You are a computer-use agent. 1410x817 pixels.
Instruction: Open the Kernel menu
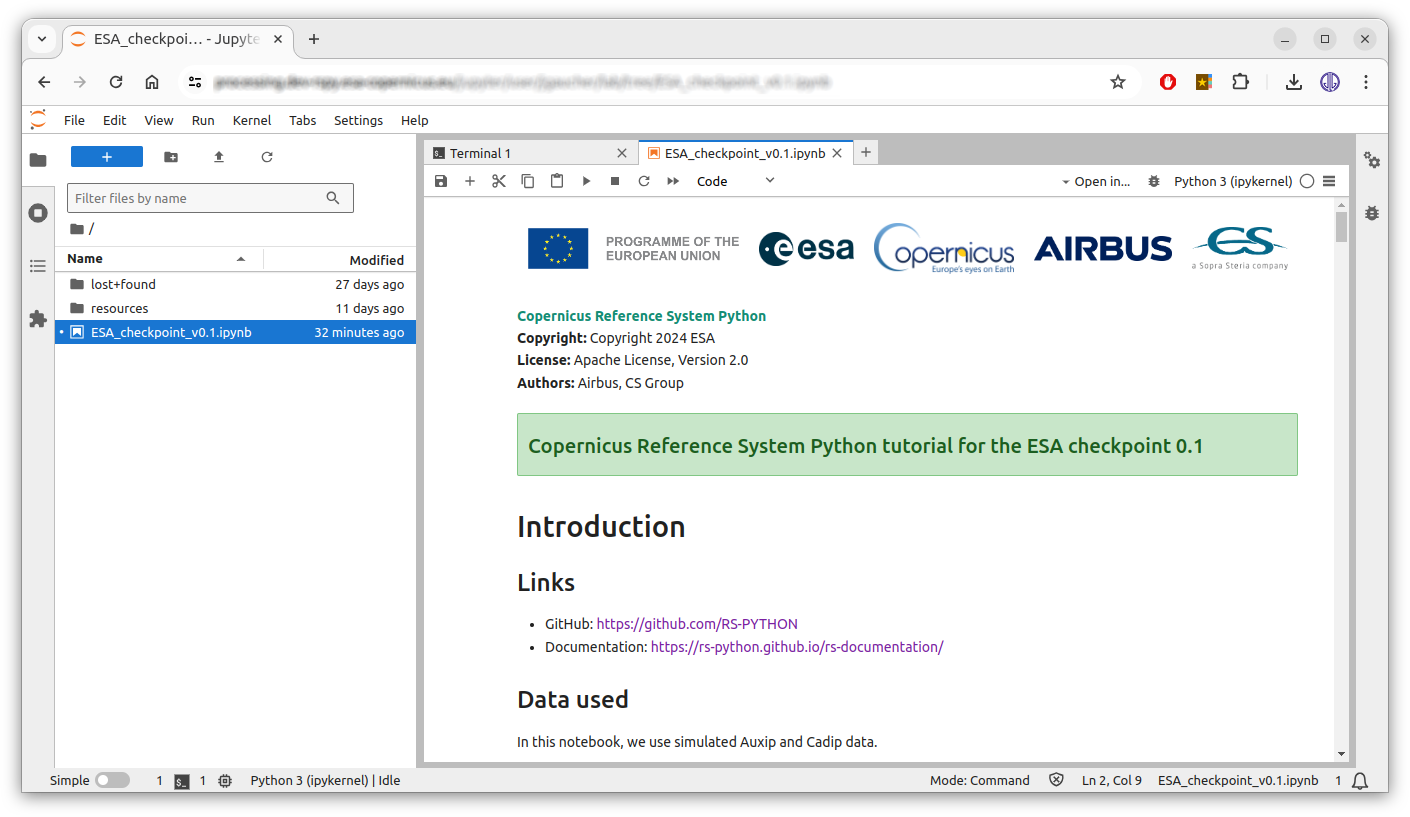[x=252, y=120]
